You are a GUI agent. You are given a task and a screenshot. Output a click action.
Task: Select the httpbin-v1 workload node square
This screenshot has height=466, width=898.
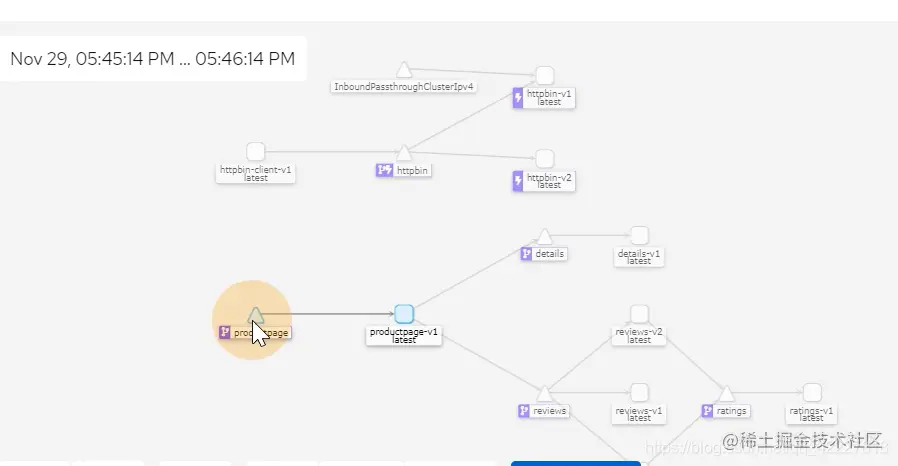point(544,75)
